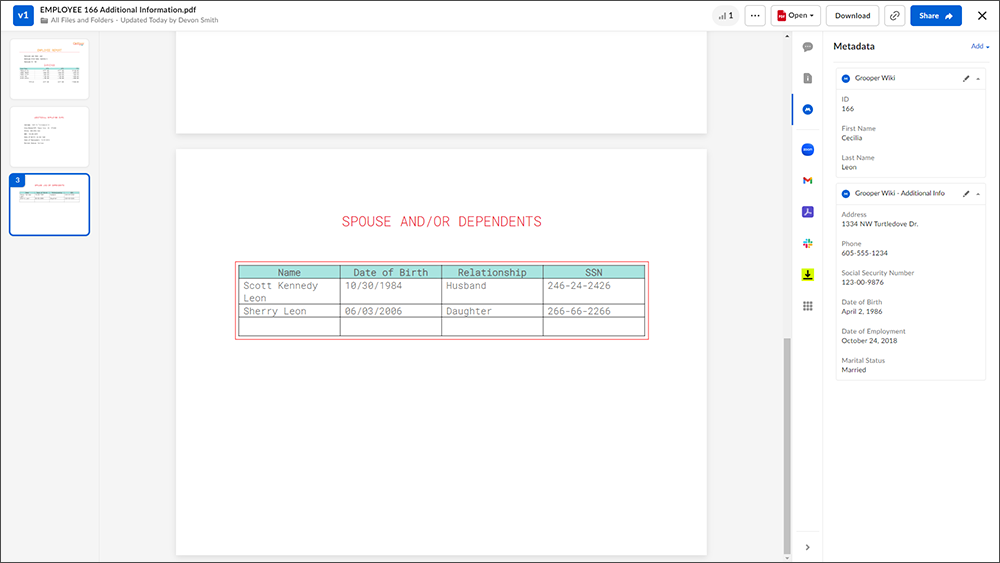Click the Date of Birth column header
1000x563 pixels.
[x=390, y=272]
